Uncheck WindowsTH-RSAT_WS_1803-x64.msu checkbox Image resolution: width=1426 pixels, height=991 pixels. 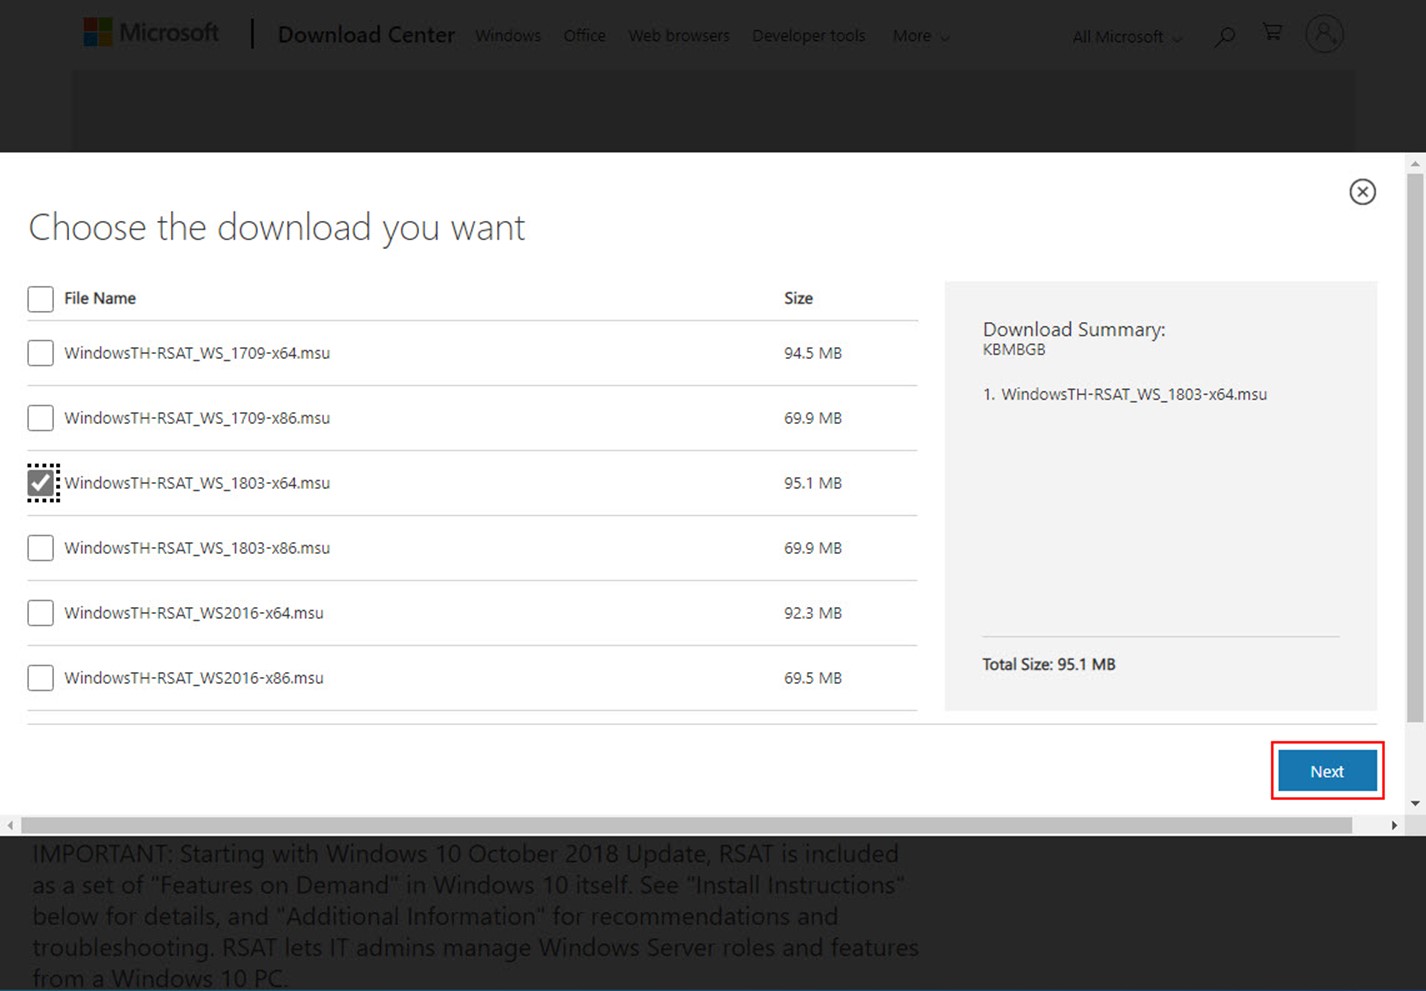click(x=42, y=483)
